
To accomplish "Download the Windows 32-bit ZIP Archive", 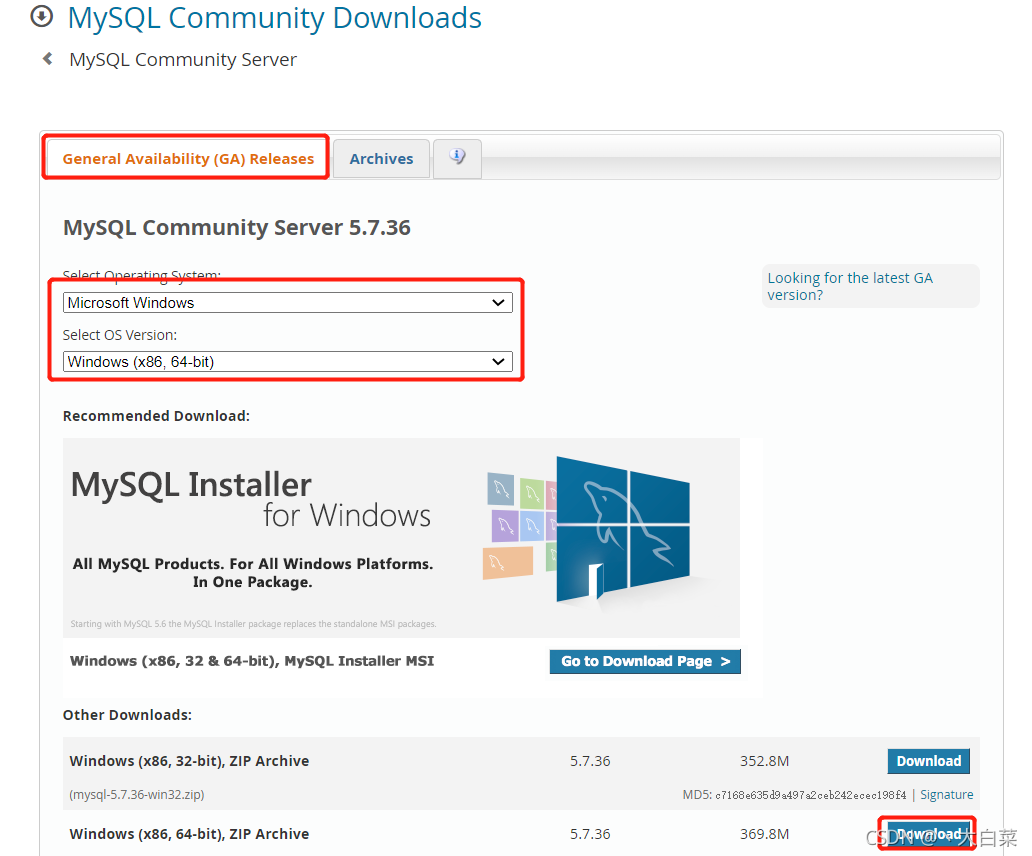I will 929,761.
